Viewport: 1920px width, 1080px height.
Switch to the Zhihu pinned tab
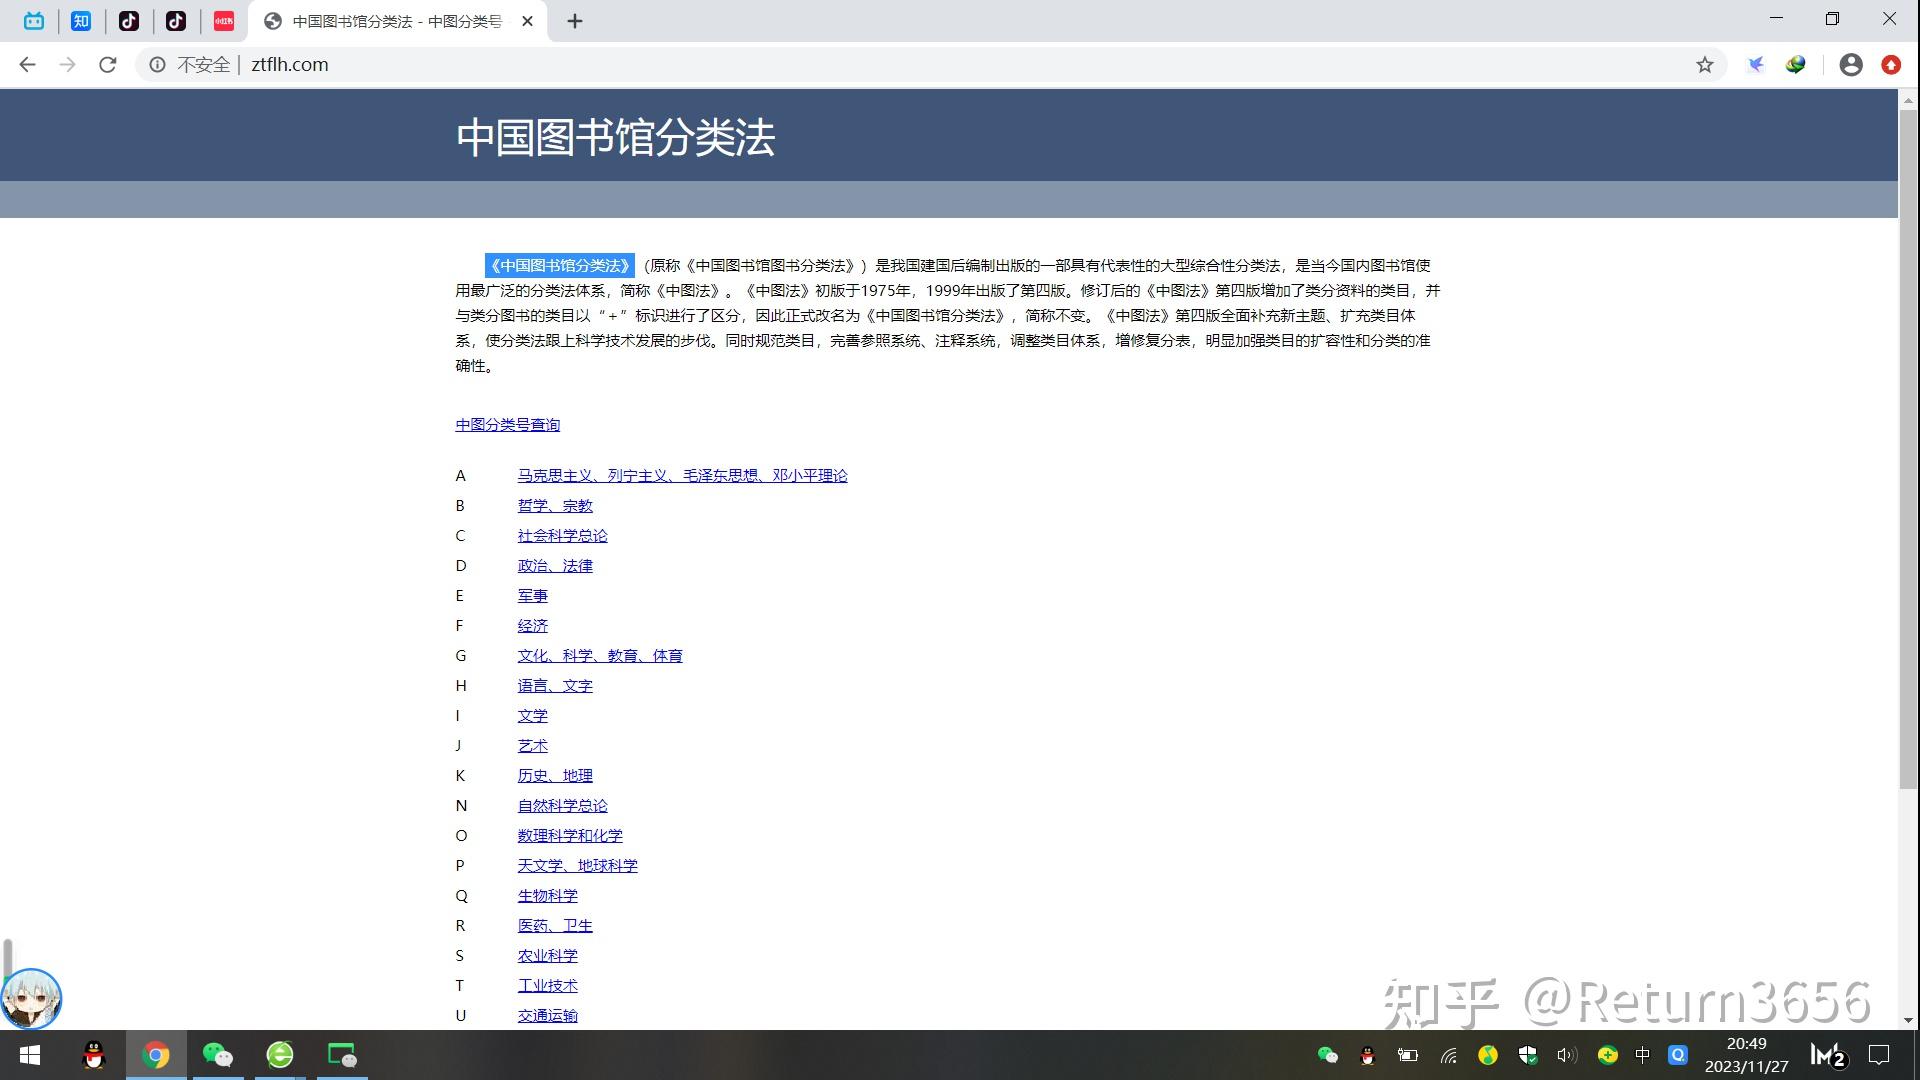[81, 21]
